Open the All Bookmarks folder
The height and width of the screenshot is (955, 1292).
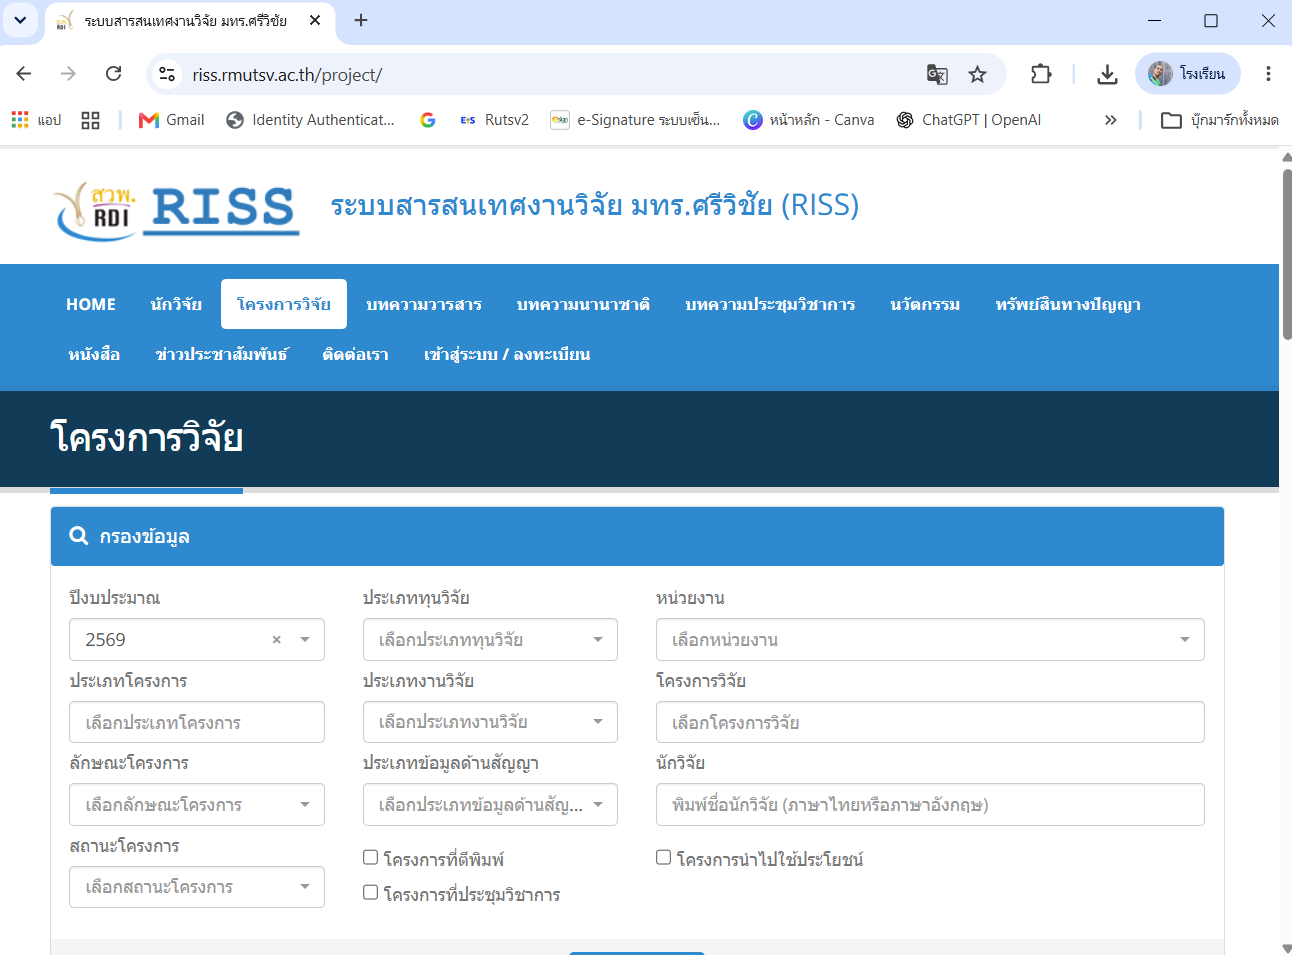1219,120
